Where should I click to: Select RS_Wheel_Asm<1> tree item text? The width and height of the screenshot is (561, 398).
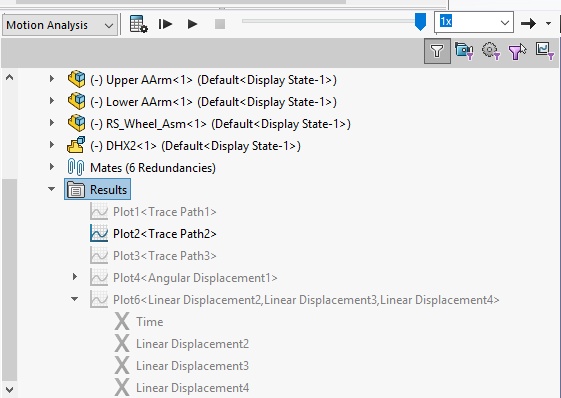(220, 124)
